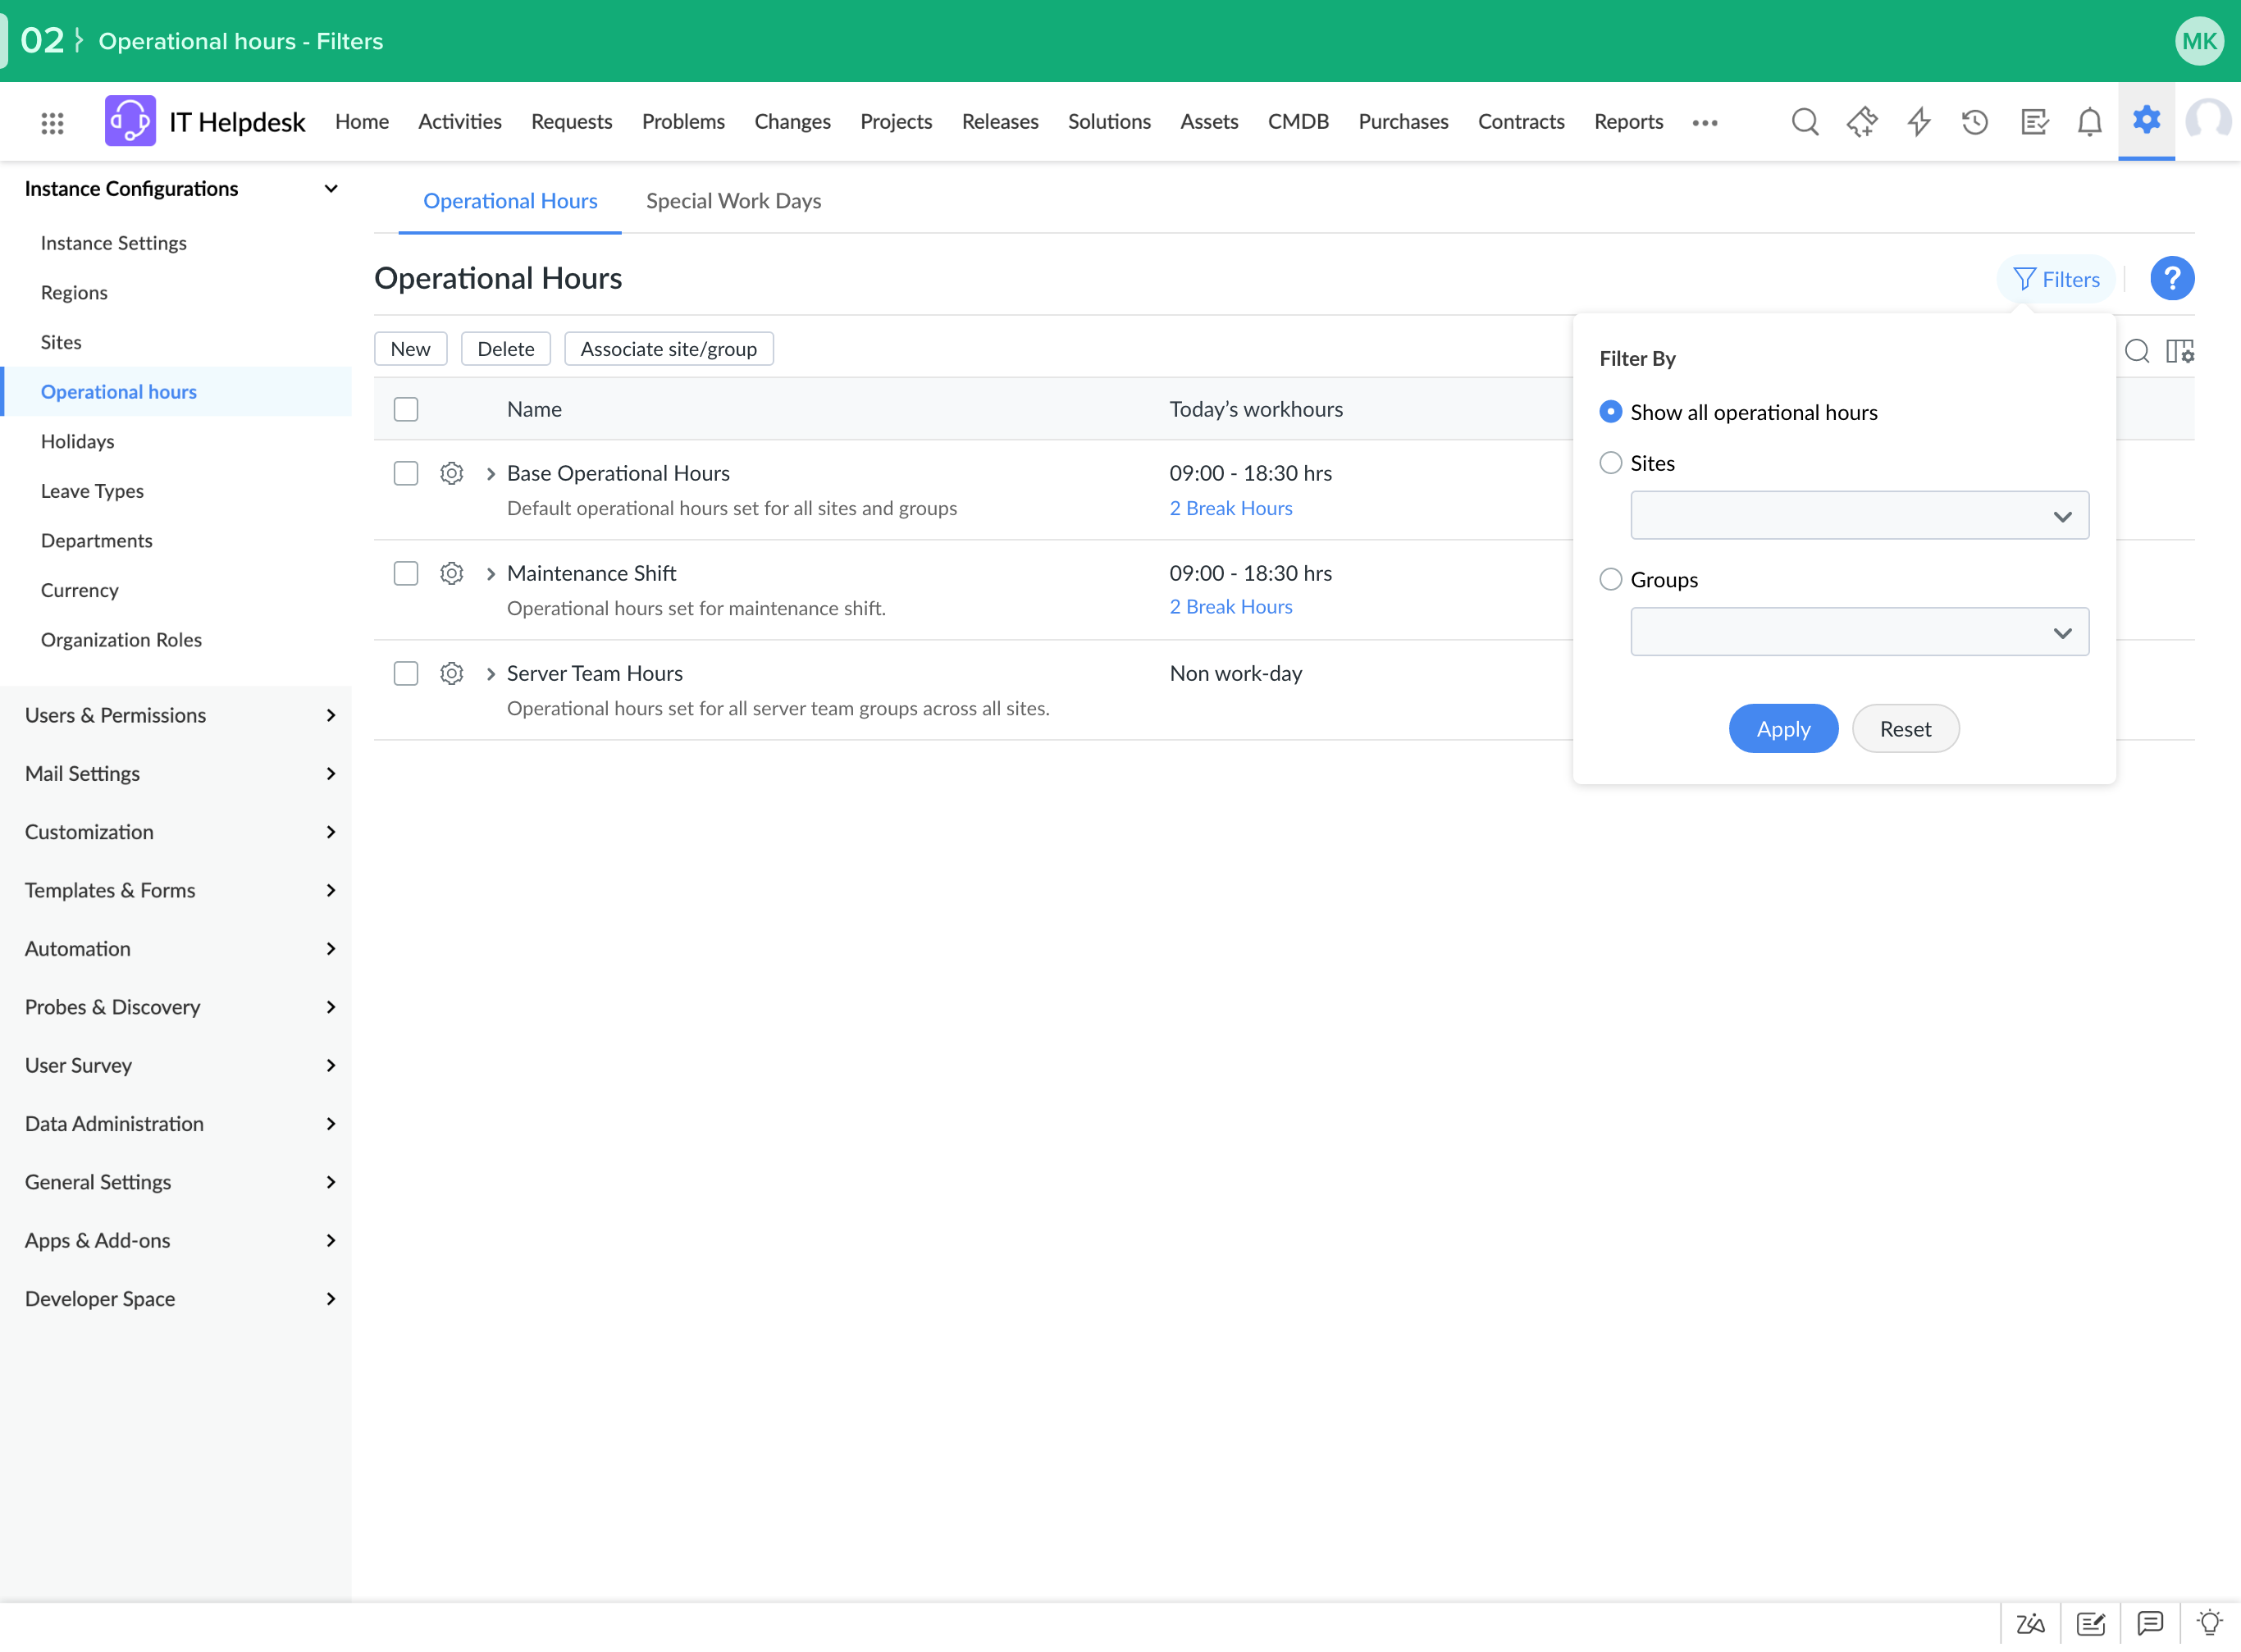The width and height of the screenshot is (2241, 1652).
Task: Open the chat message icon in footer
Action: pyautogui.click(x=2149, y=1623)
